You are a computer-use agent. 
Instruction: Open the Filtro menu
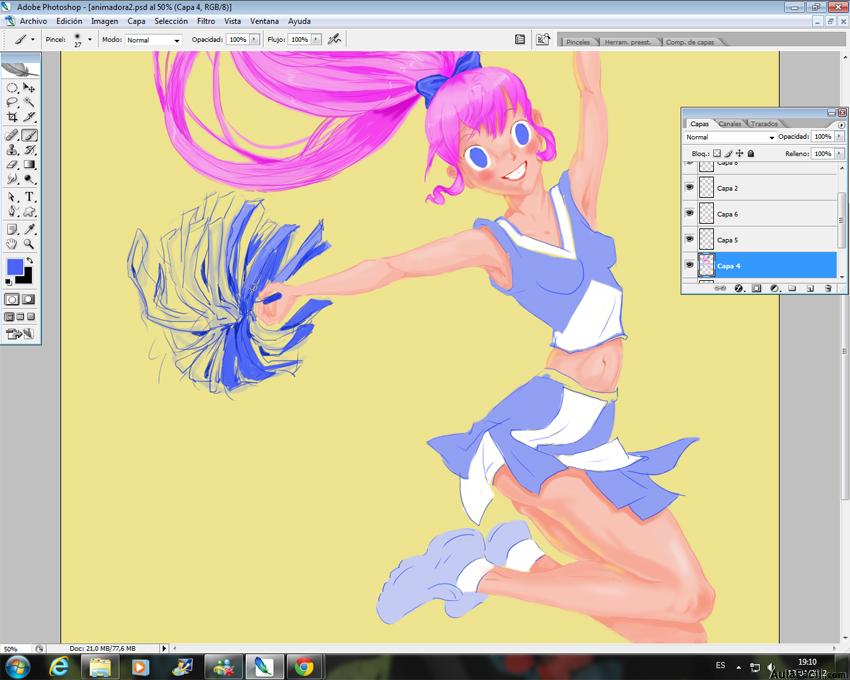click(206, 21)
